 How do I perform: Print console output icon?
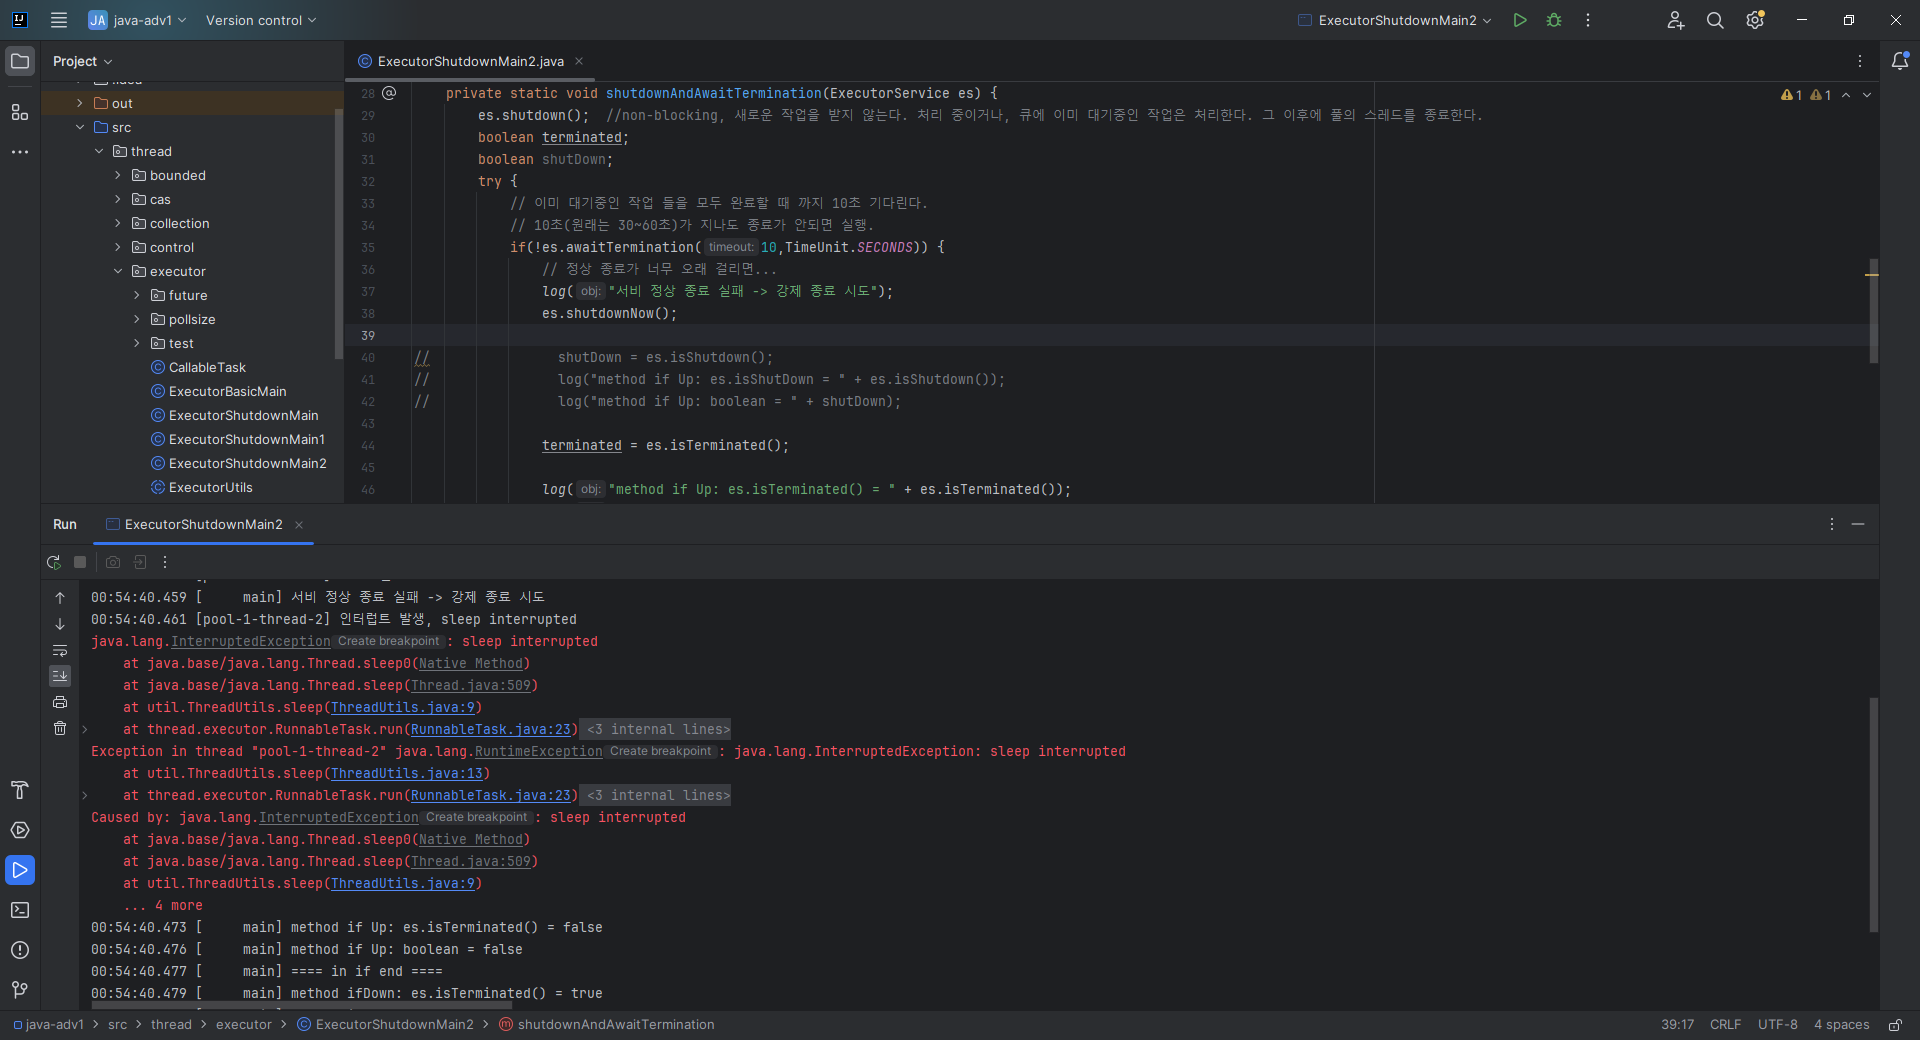click(60, 702)
